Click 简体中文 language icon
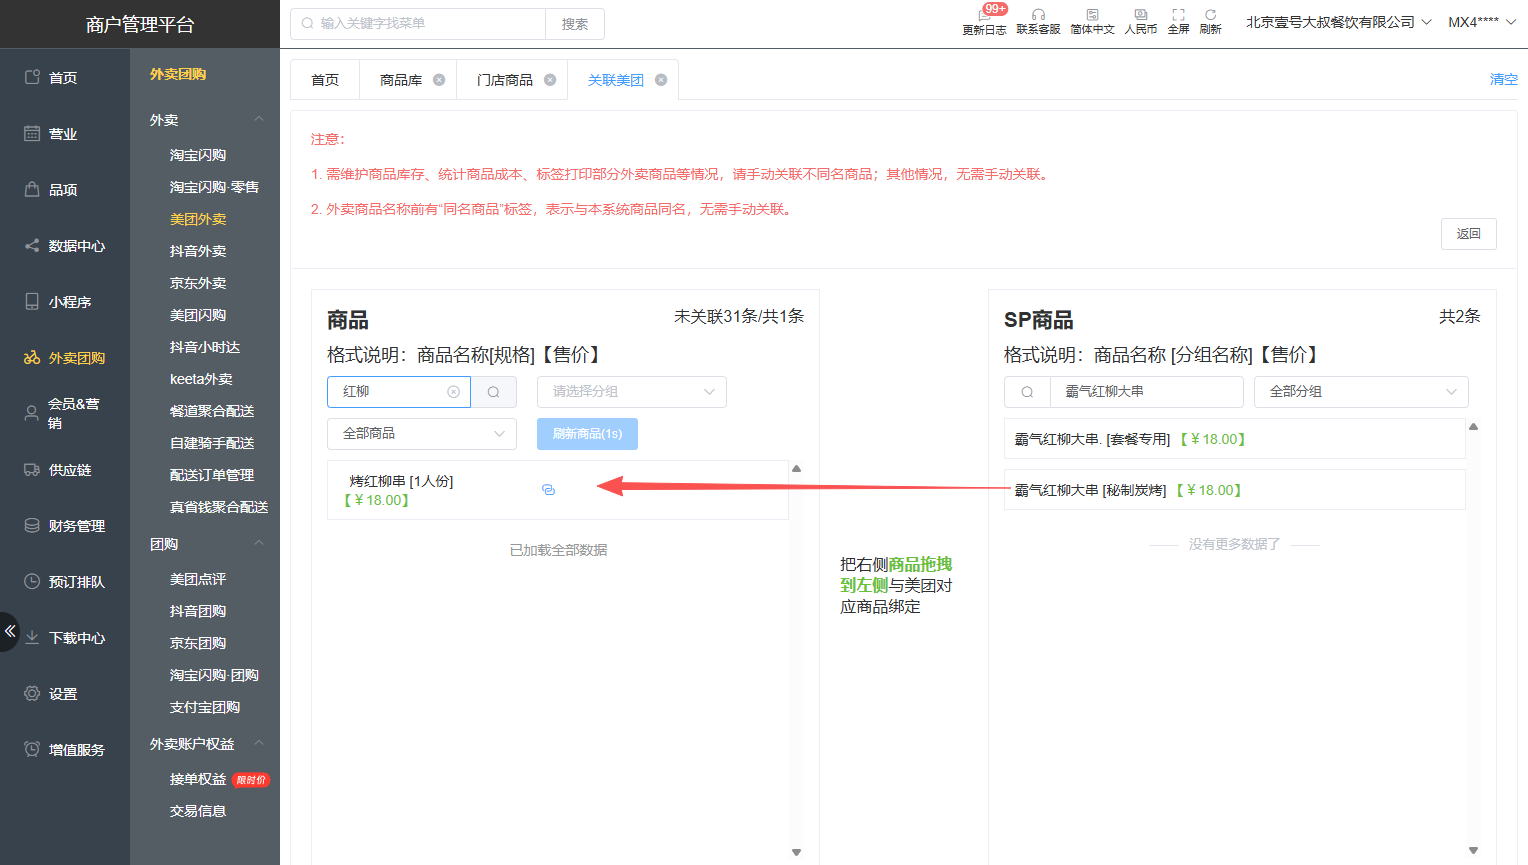The image size is (1528, 865). (1092, 15)
